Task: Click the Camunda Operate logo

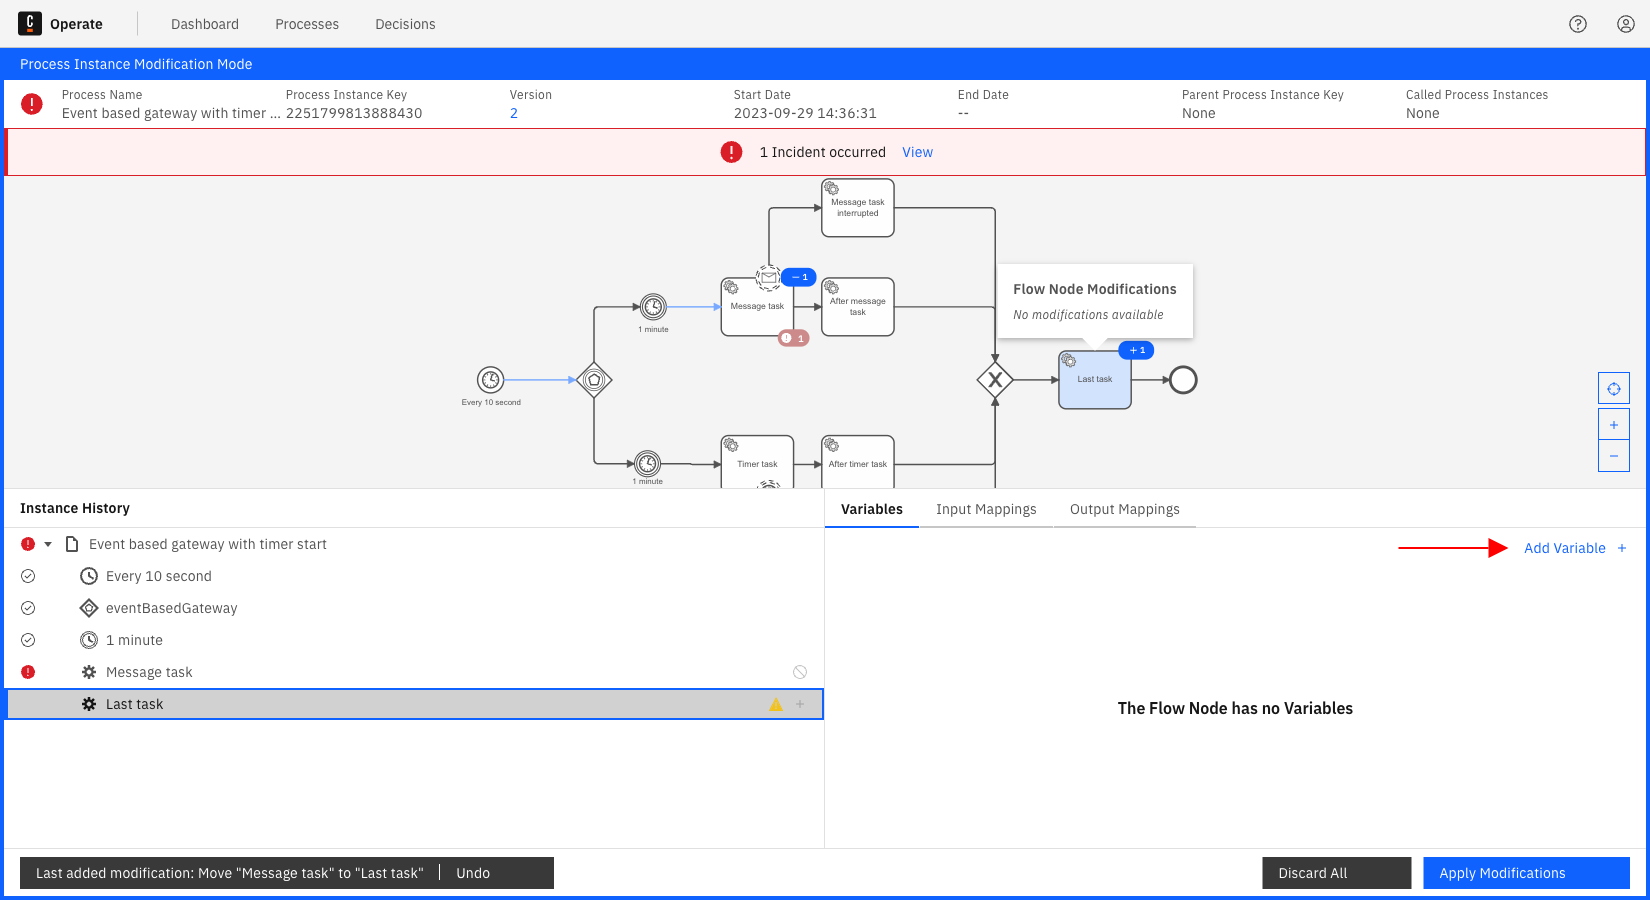Action: pos(30,24)
